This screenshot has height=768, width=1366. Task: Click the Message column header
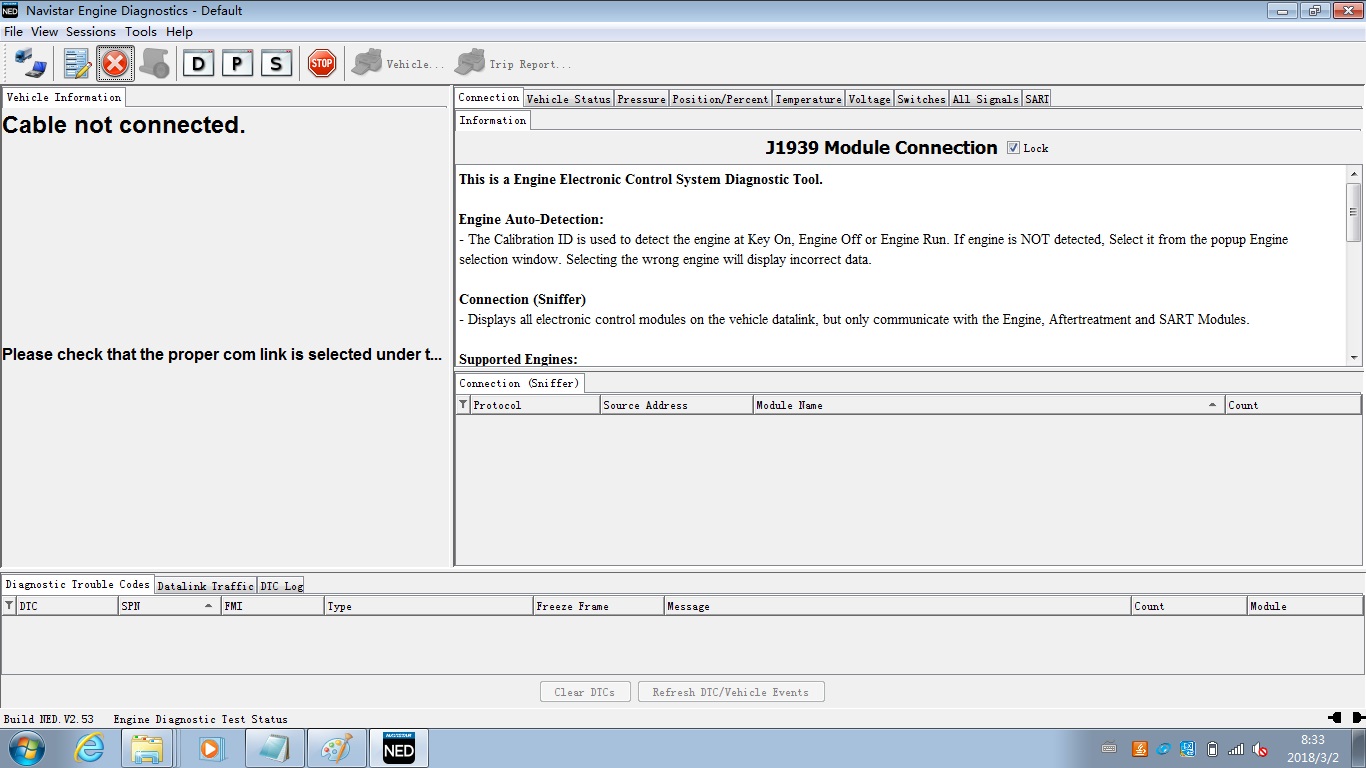(x=897, y=606)
